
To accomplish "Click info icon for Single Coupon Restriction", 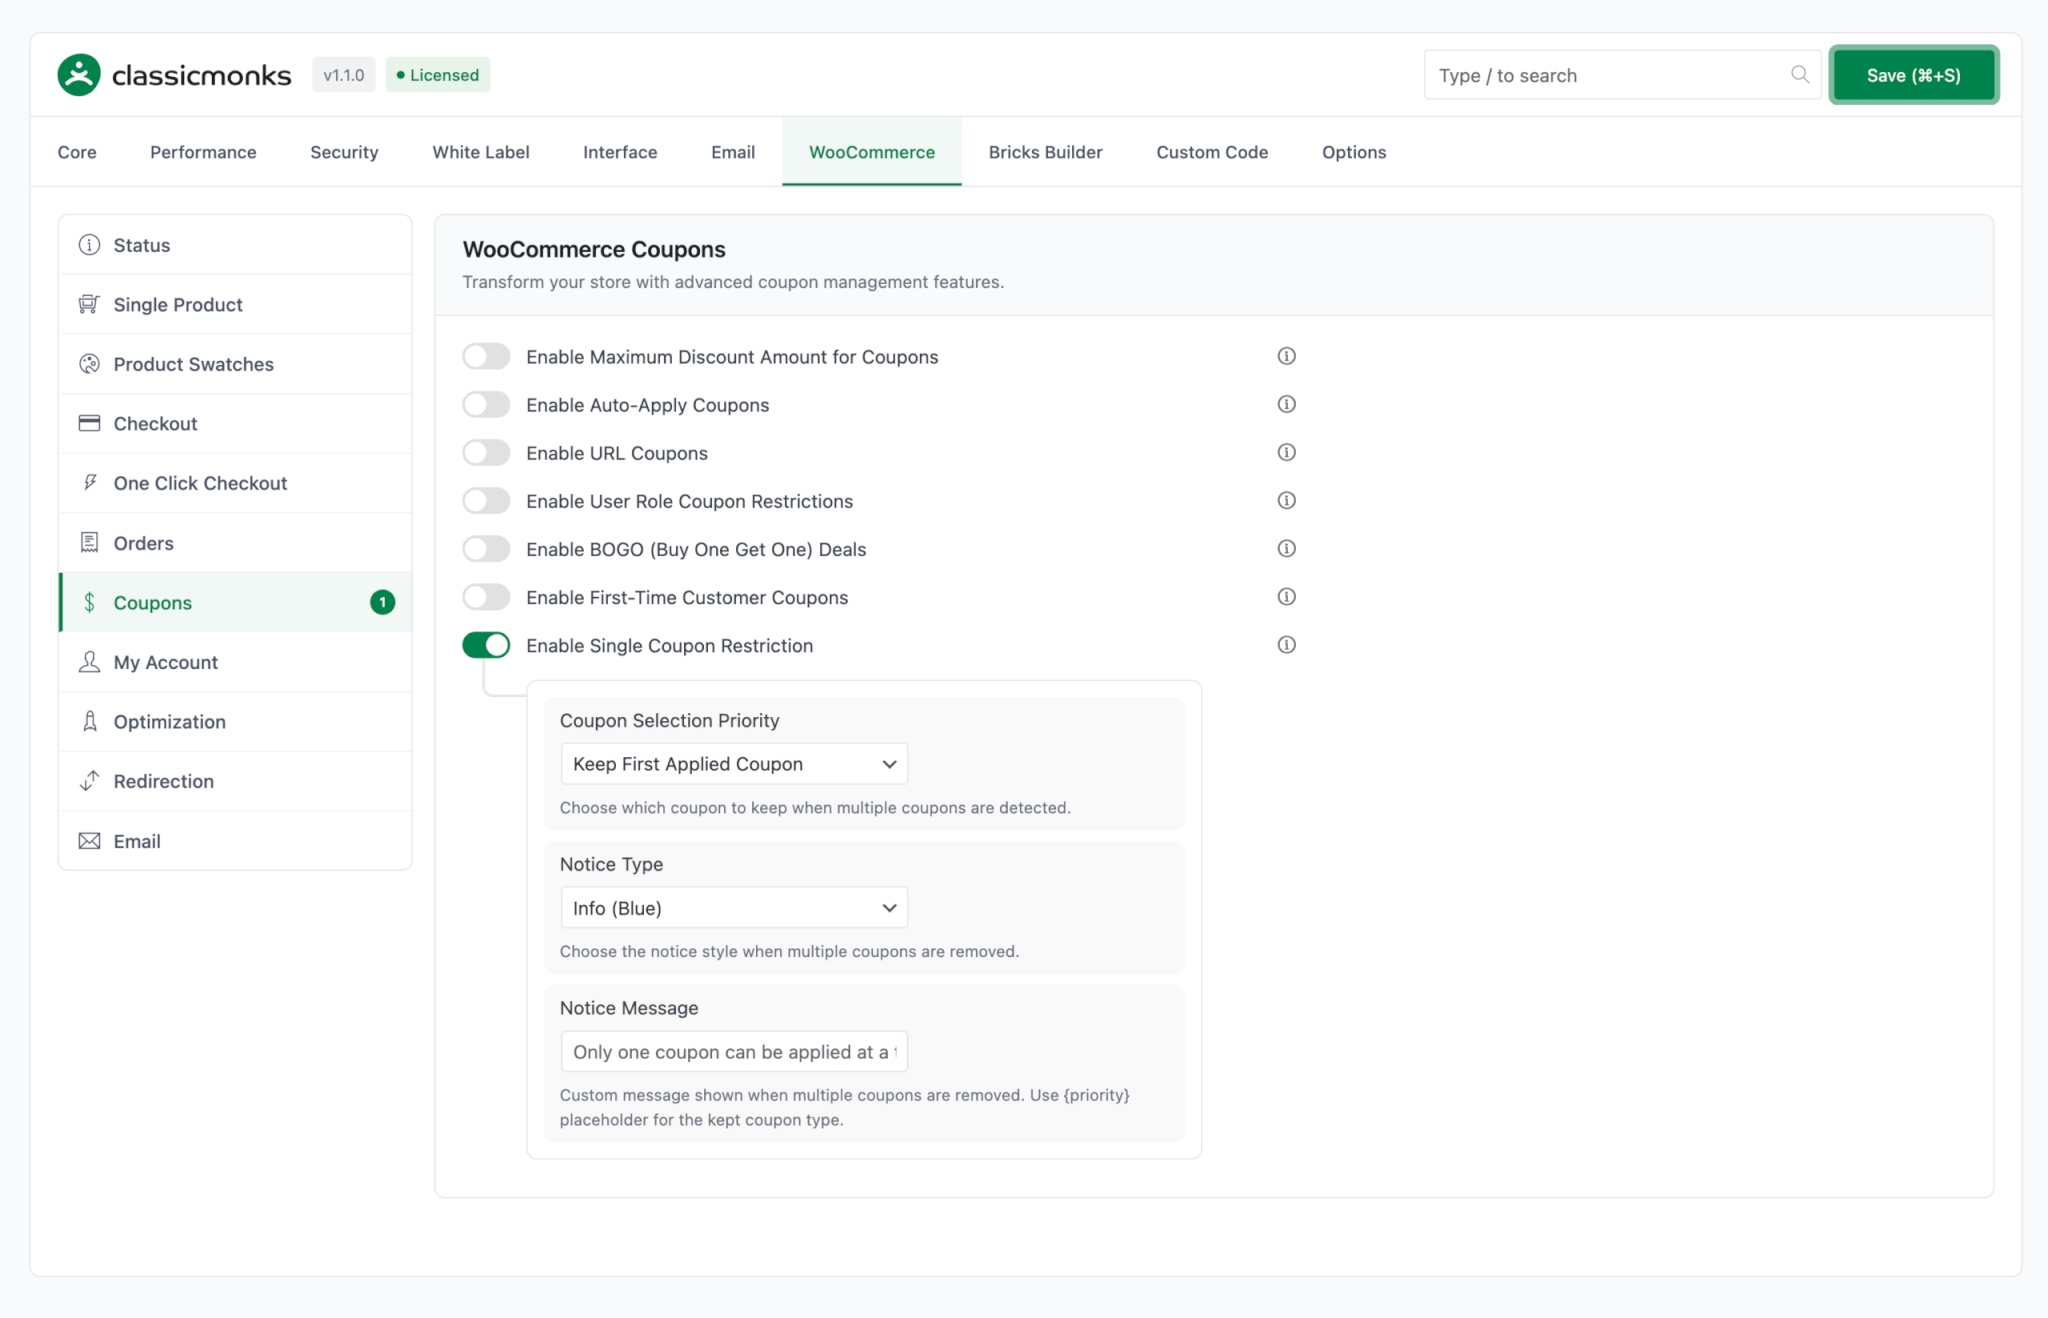I will pyautogui.click(x=1286, y=645).
